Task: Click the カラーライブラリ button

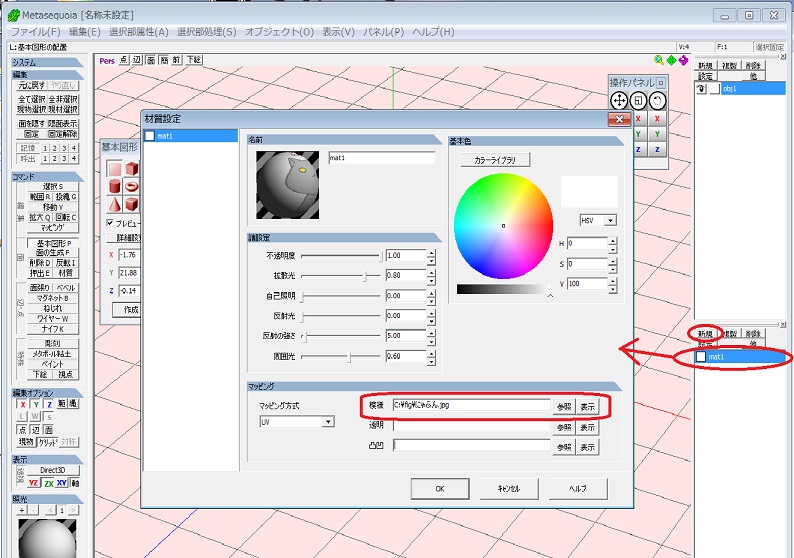Action: coord(494,160)
